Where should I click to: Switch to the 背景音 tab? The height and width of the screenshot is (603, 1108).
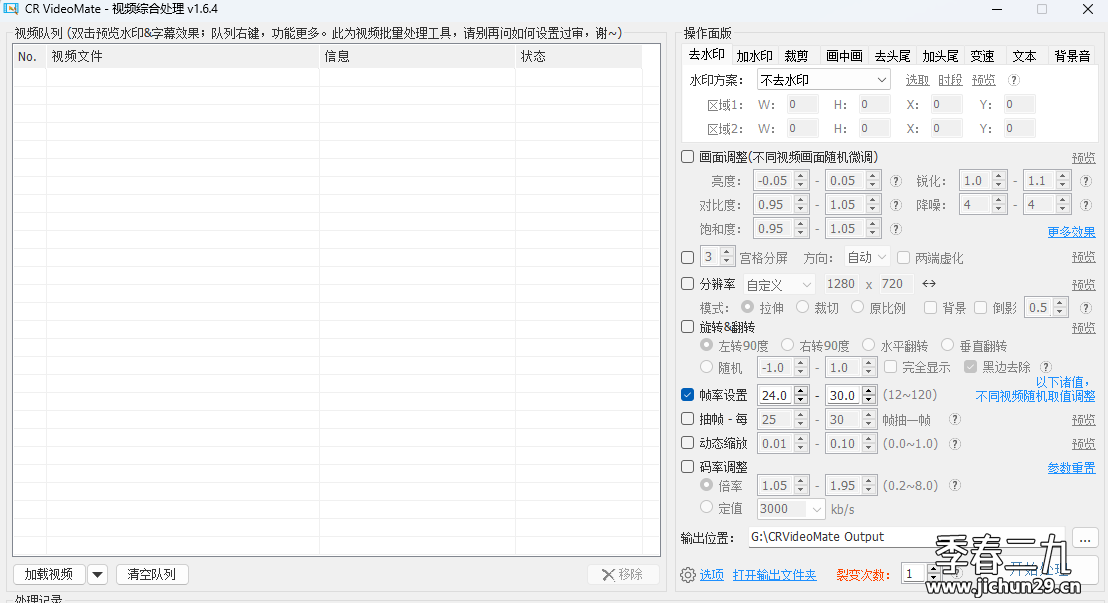click(1072, 56)
